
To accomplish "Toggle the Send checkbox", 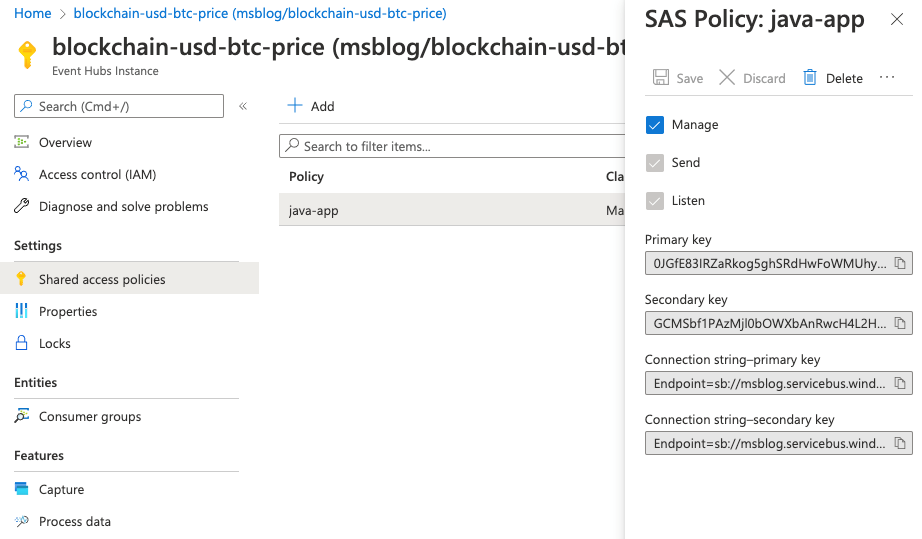I will pos(654,163).
